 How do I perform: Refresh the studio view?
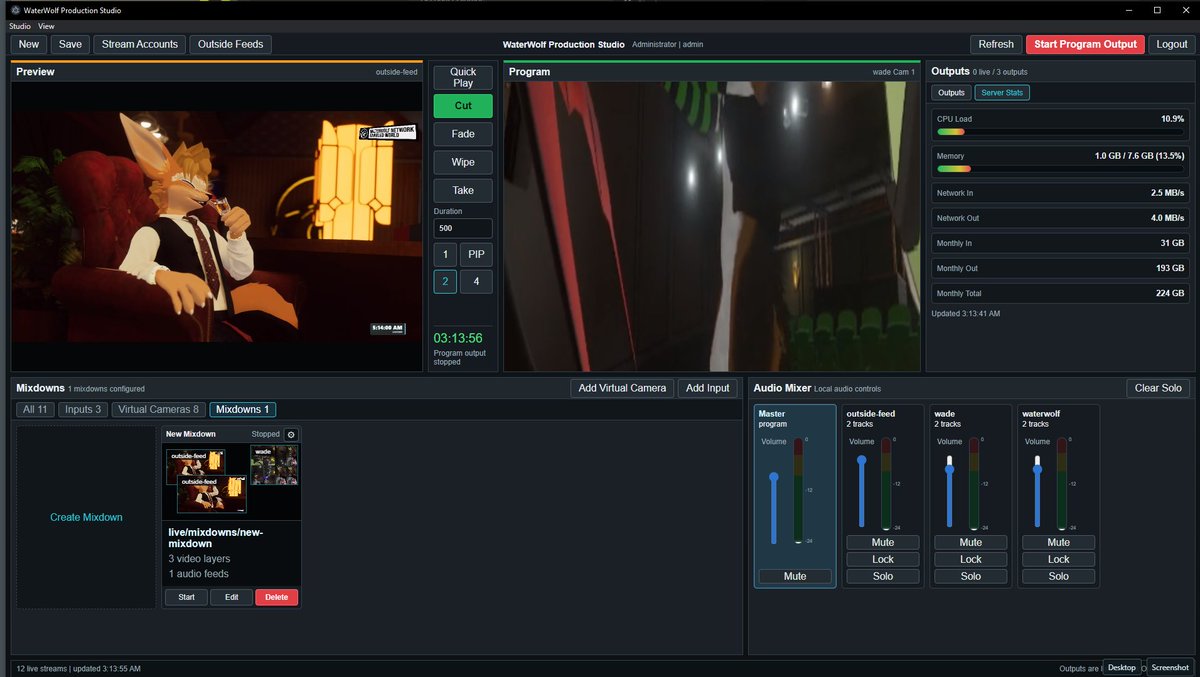click(x=996, y=44)
